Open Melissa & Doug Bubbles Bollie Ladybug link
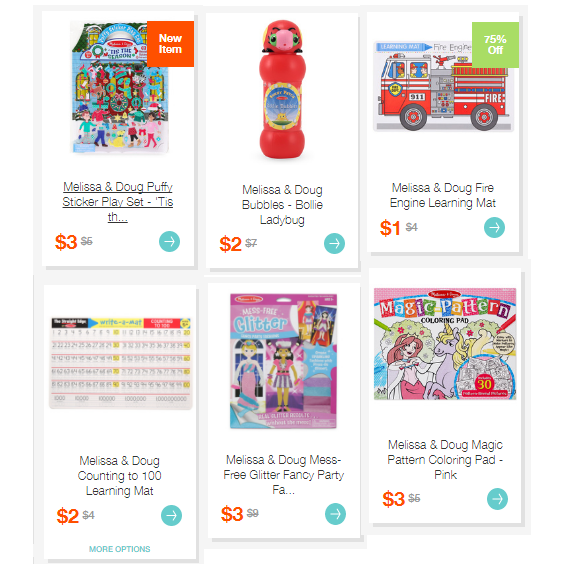 [x=282, y=204]
